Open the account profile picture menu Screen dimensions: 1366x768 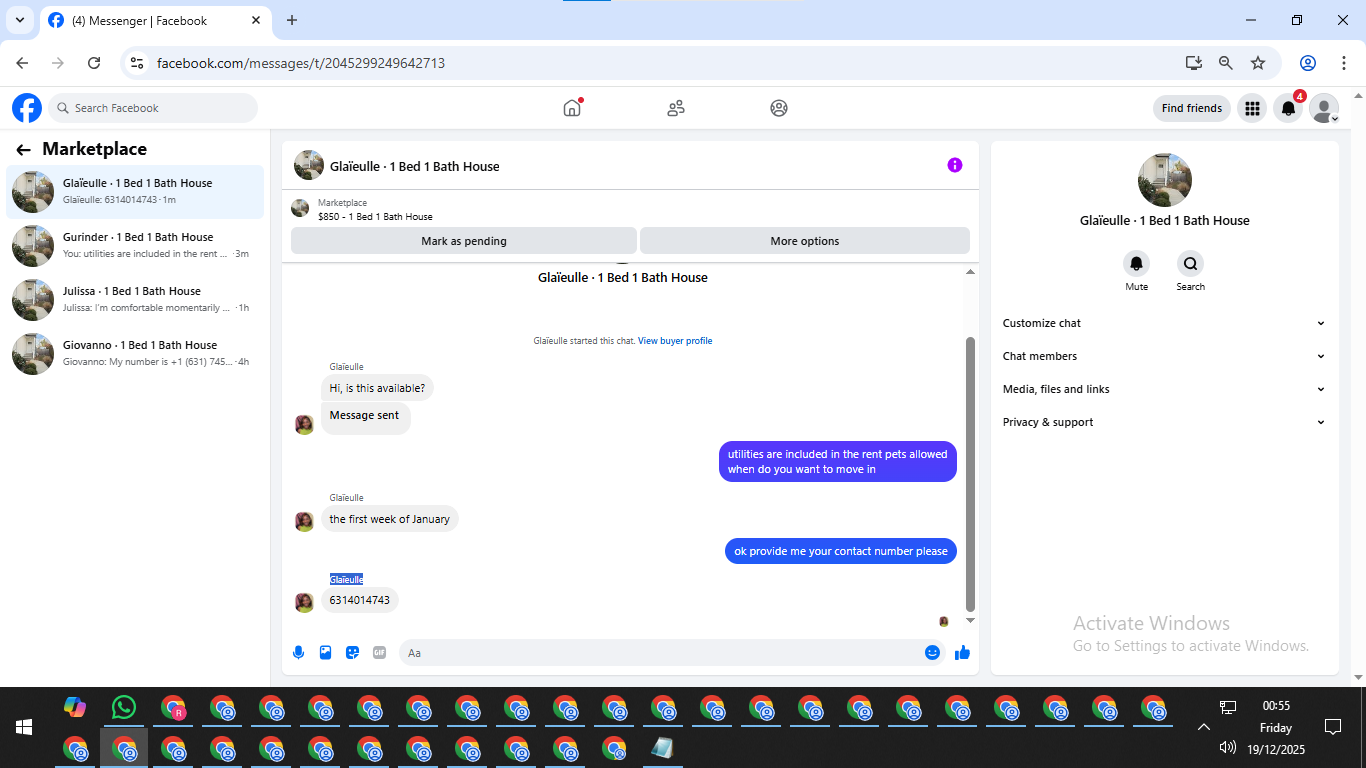(1324, 108)
